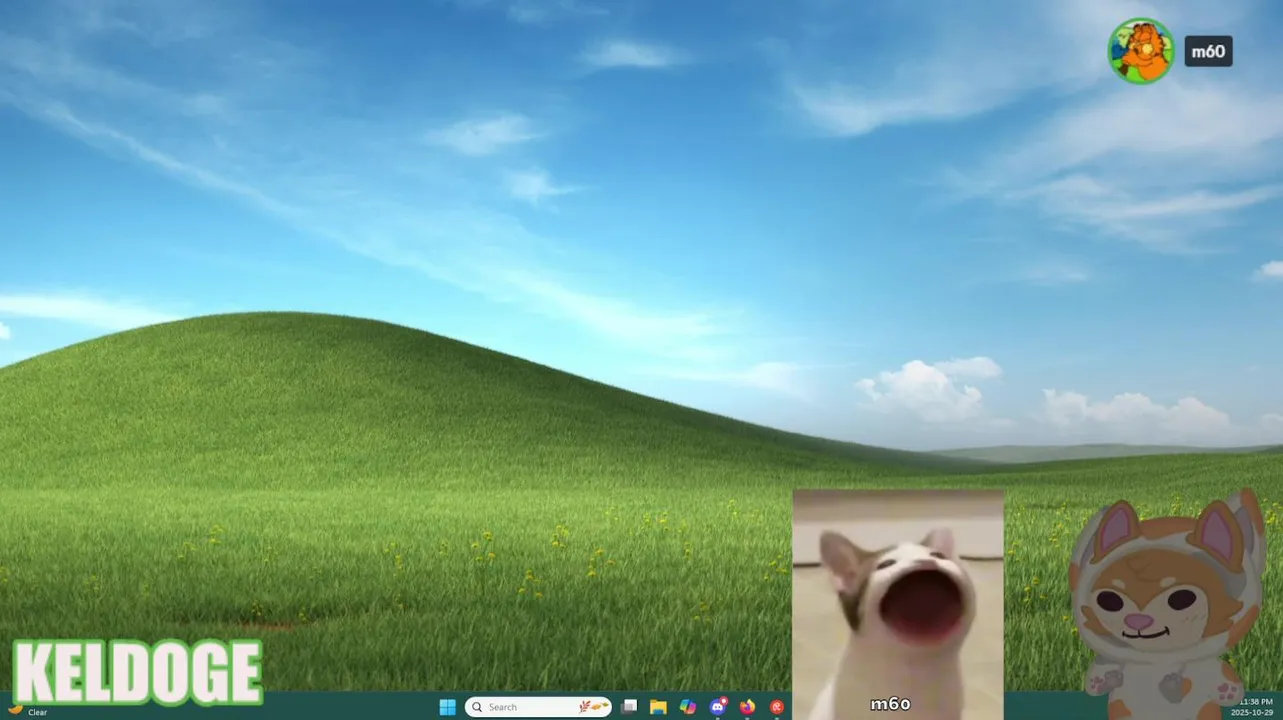Click the m60 name label beside avatar
Image resolution: width=1283 pixels, height=720 pixels.
click(1208, 51)
